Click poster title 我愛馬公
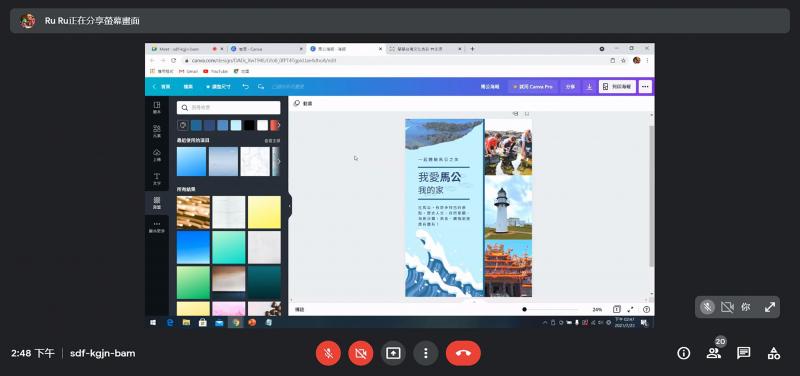The width and height of the screenshot is (800, 376). 440,177
